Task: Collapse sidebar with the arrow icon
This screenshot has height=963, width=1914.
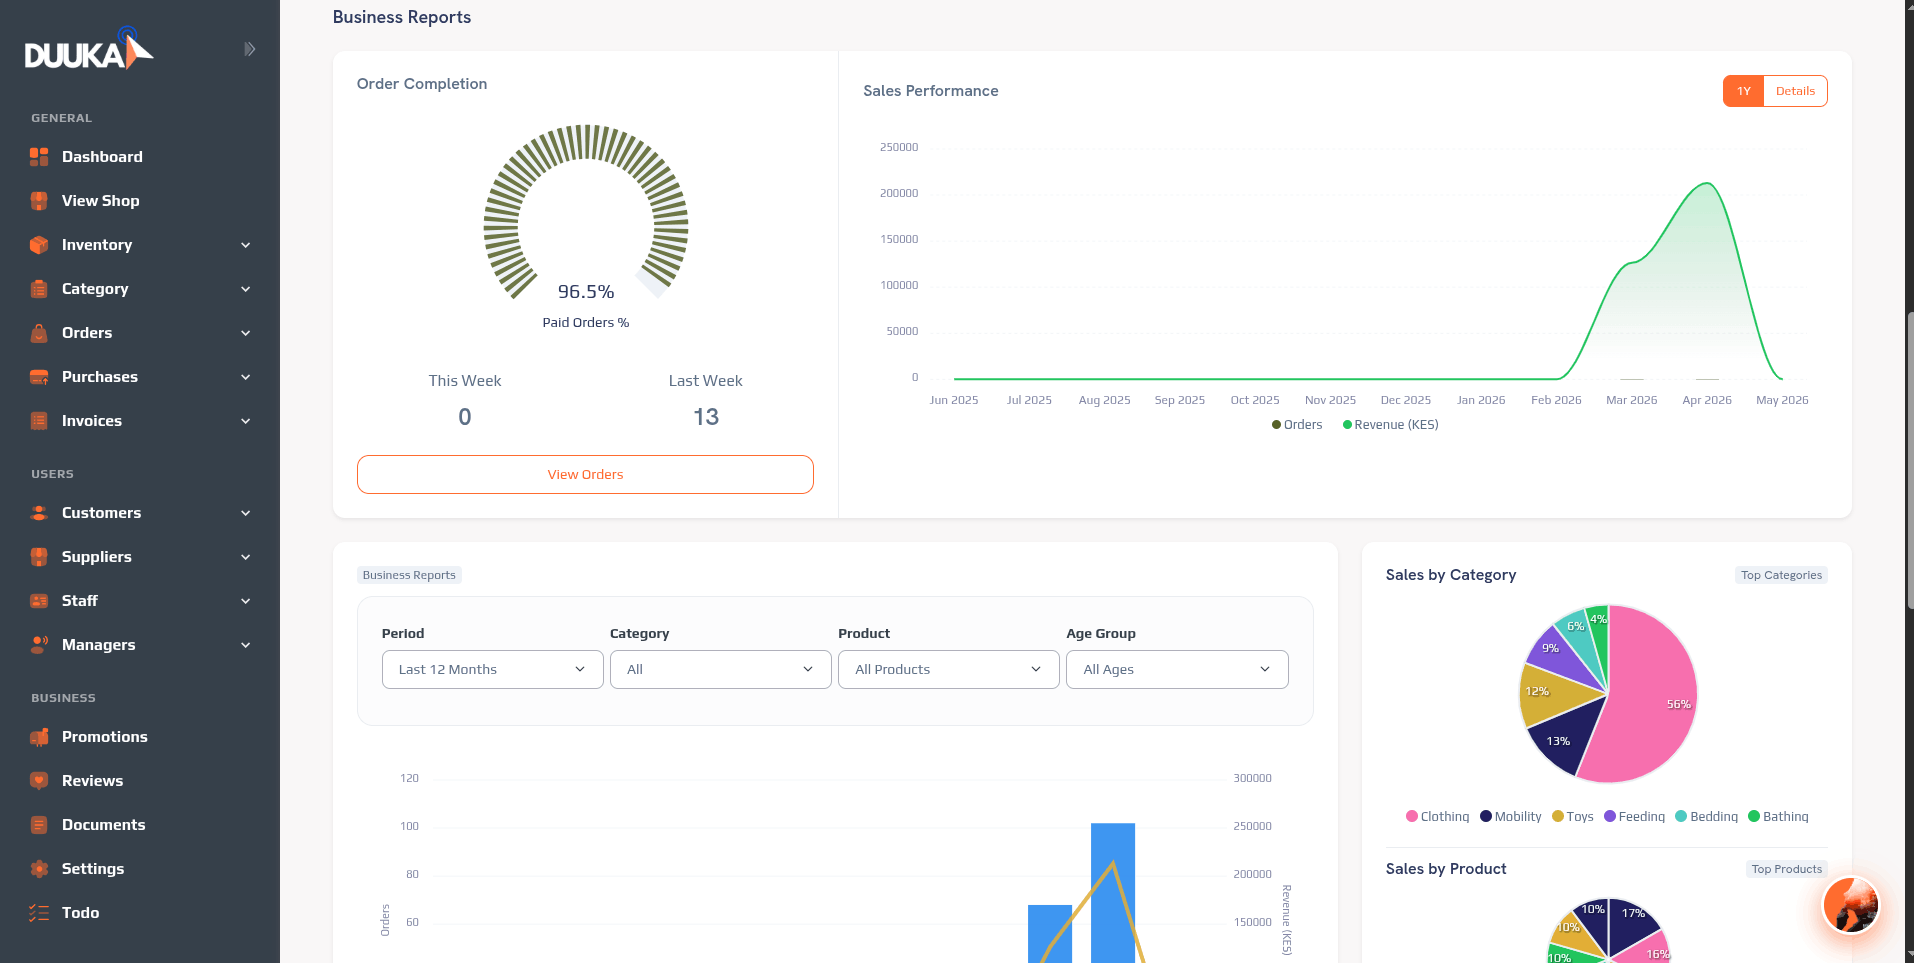Action: coord(250,49)
